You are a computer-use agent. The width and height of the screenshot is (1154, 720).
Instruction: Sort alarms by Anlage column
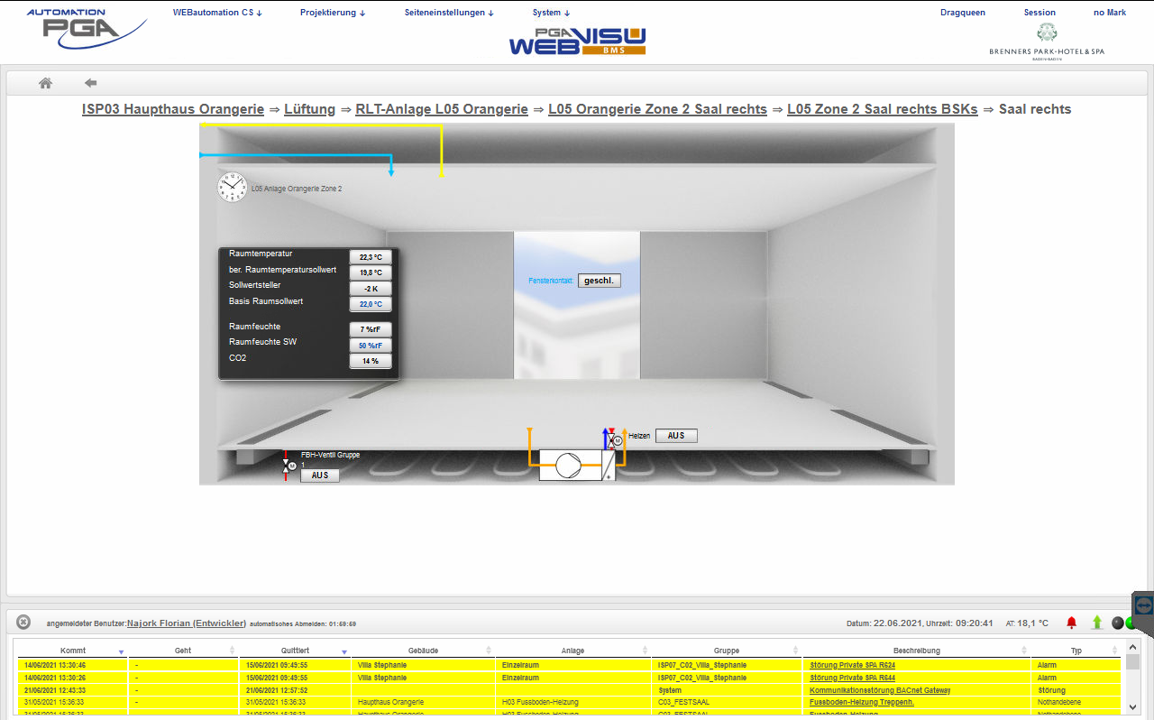pos(573,650)
